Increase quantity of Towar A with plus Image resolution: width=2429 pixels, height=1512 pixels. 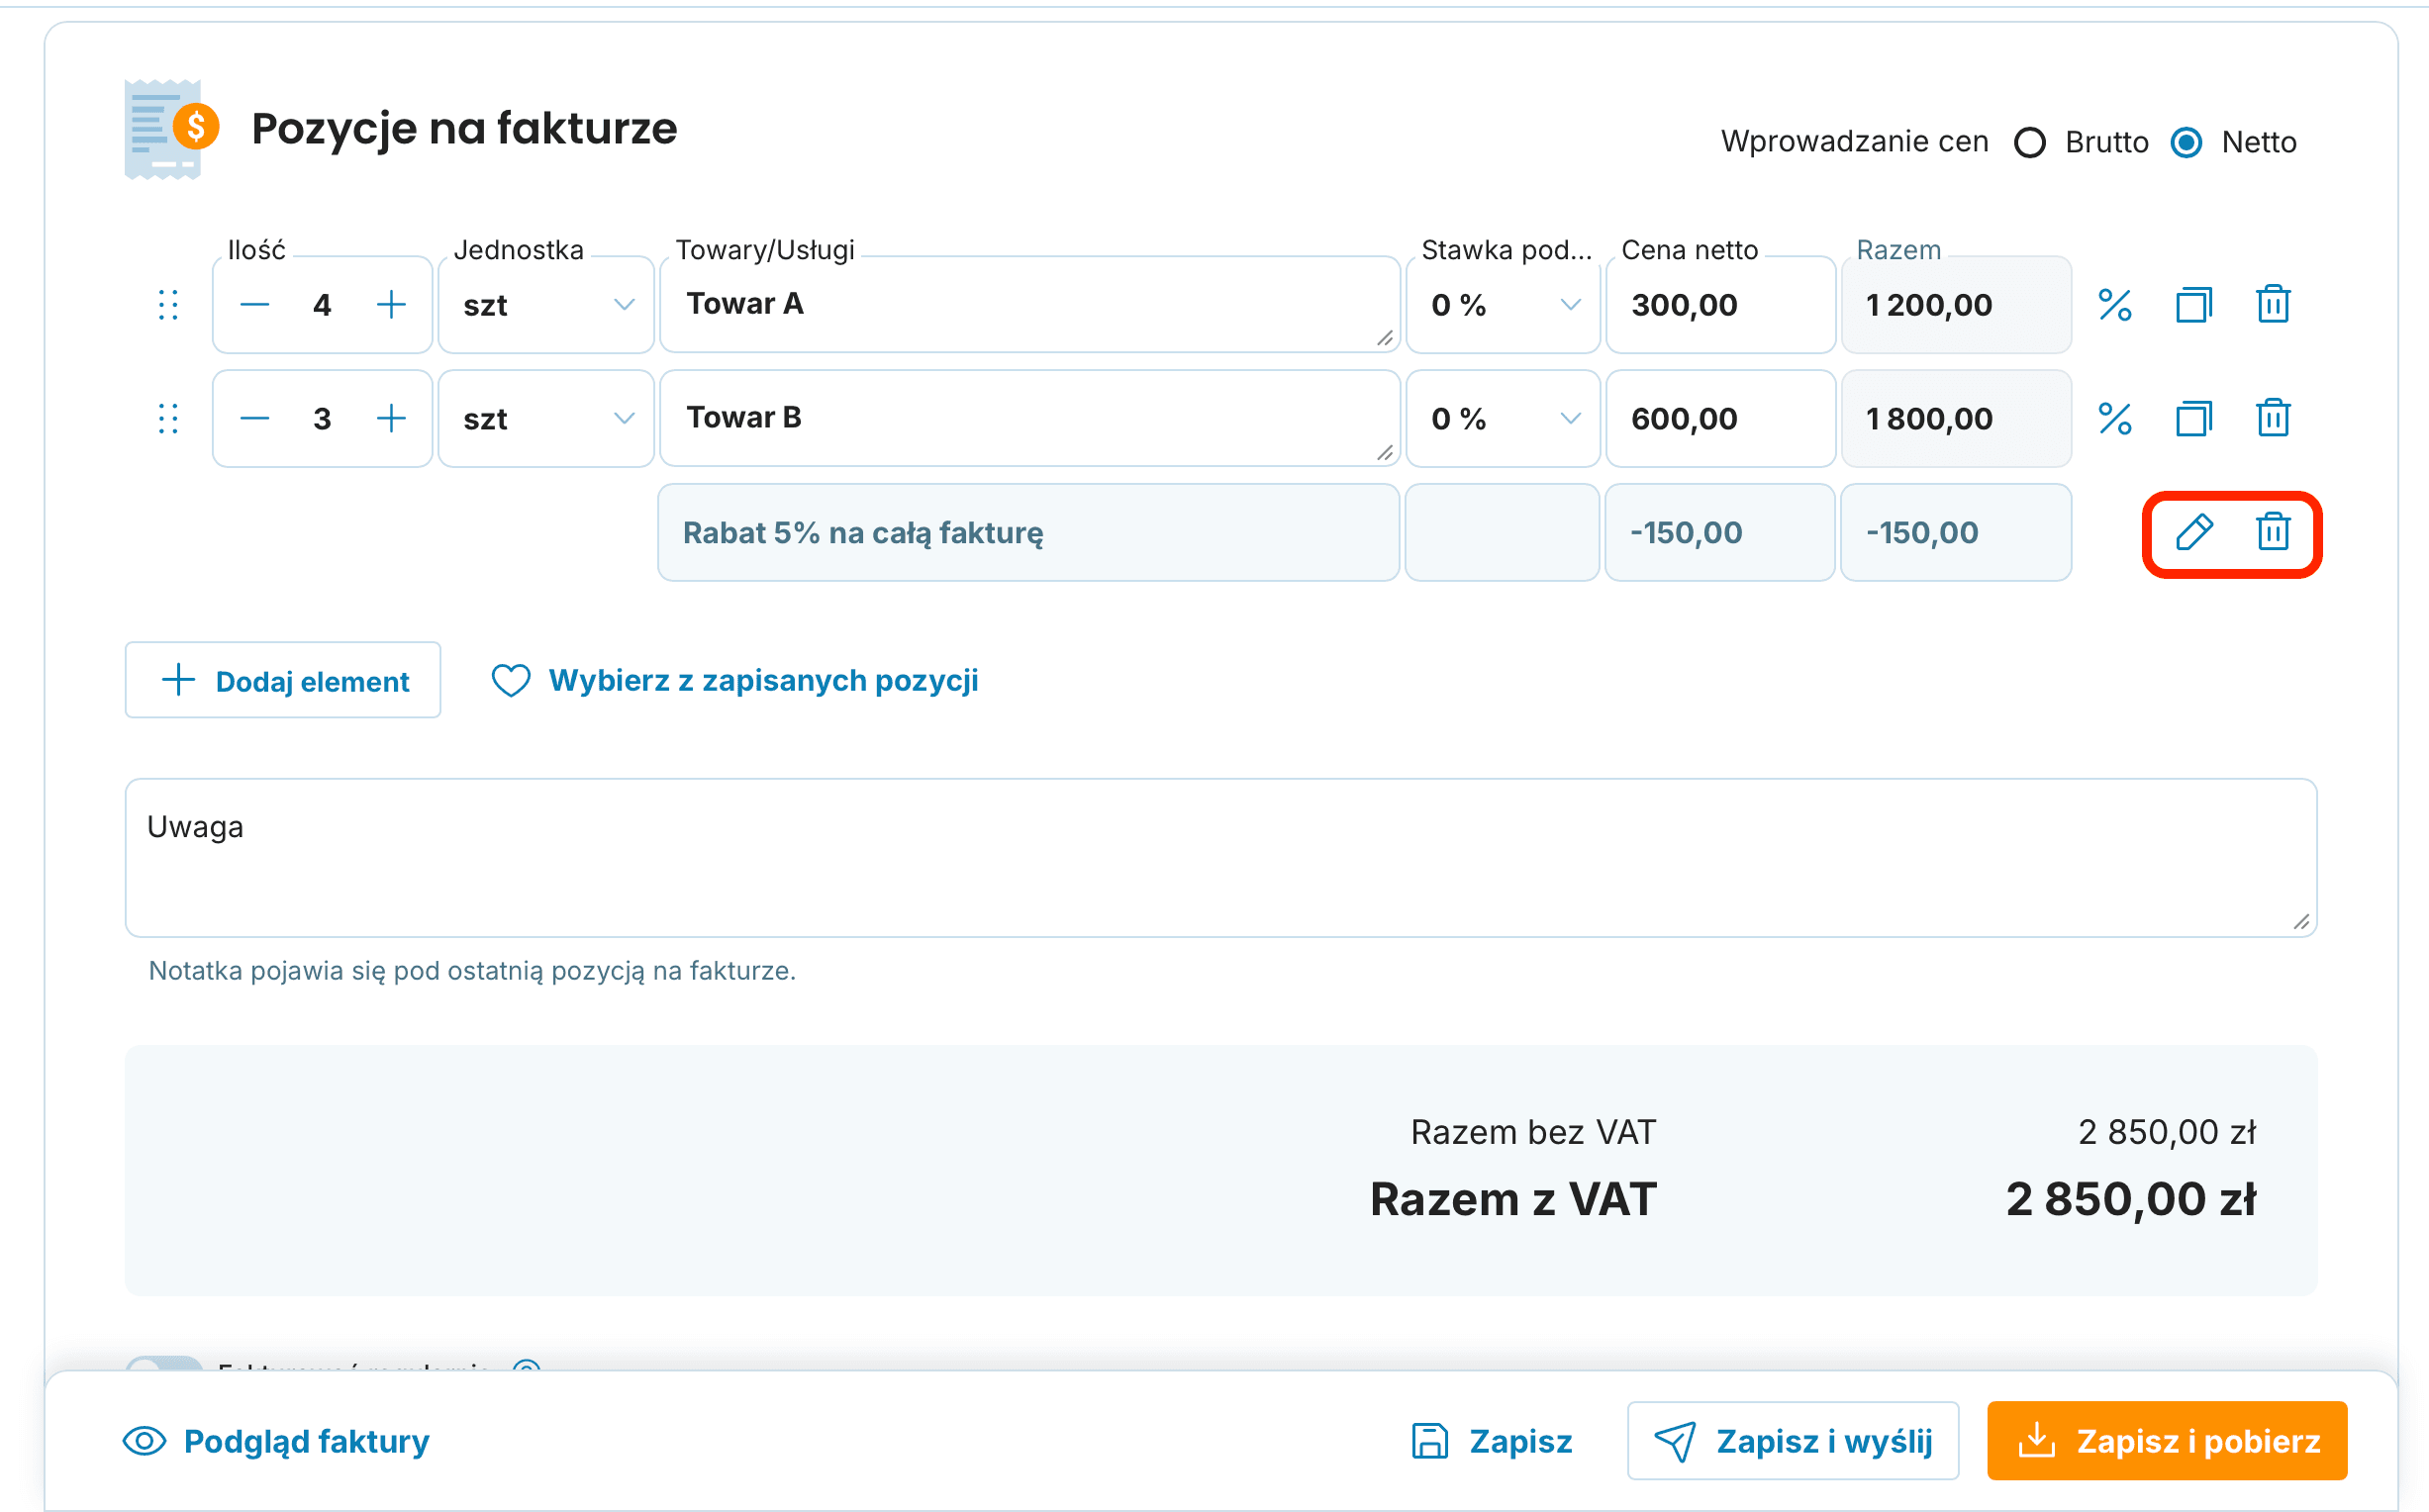[391, 304]
